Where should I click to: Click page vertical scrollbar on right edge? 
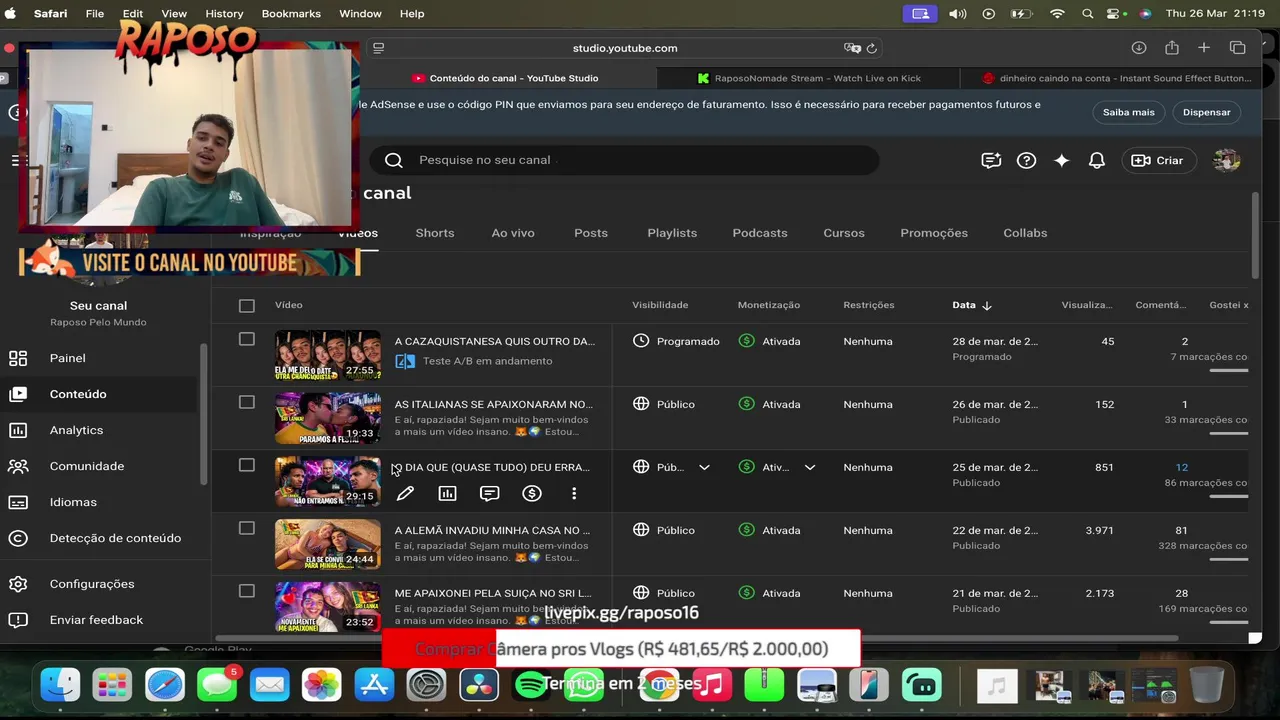click(x=1255, y=235)
